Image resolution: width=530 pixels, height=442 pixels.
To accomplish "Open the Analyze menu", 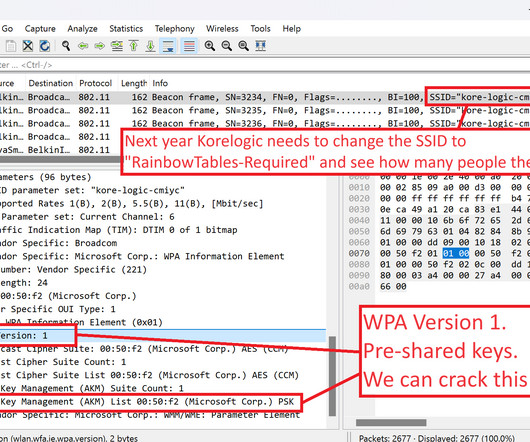I will (x=82, y=29).
